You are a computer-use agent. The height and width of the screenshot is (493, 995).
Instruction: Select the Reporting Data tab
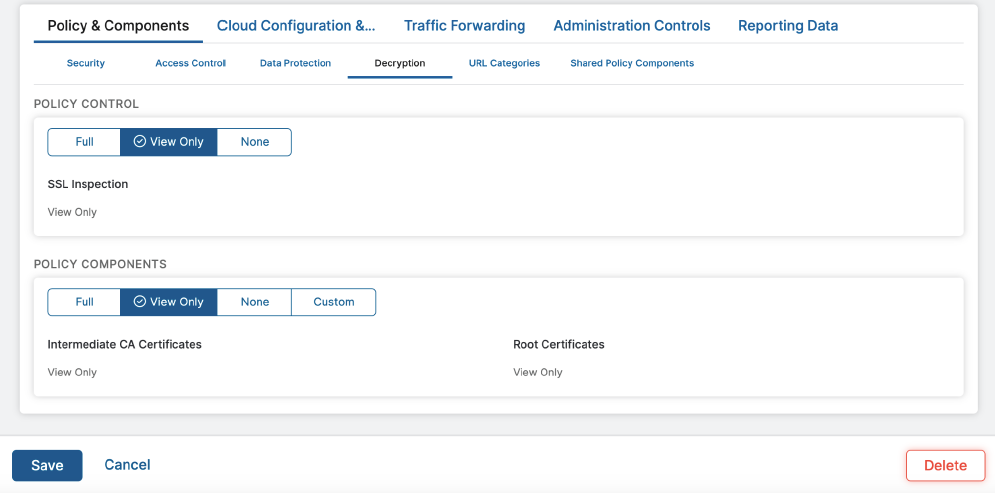pos(788,26)
